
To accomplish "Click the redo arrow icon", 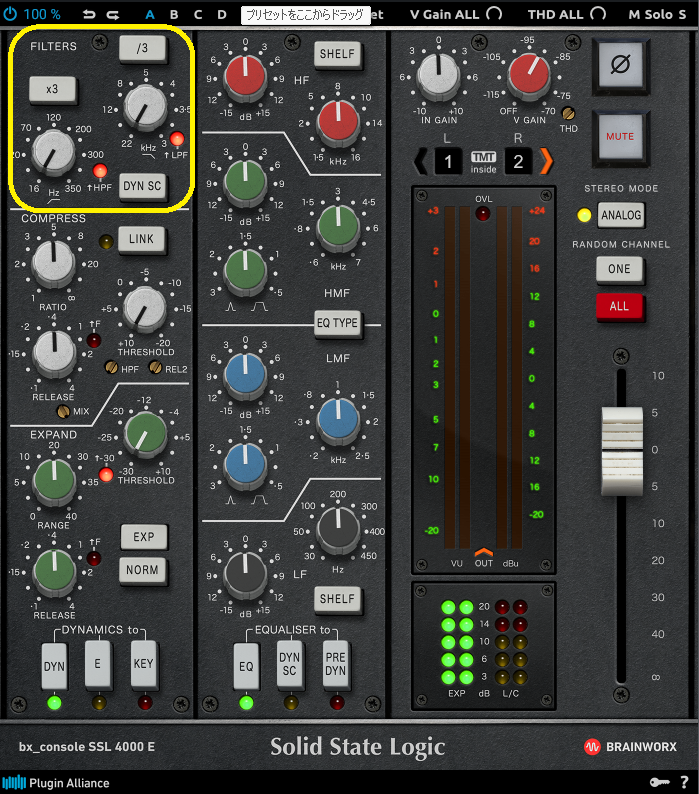I will (113, 15).
